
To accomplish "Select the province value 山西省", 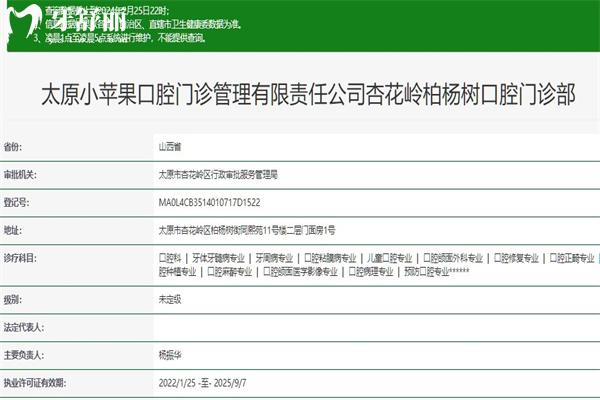I will pyautogui.click(x=170, y=147).
